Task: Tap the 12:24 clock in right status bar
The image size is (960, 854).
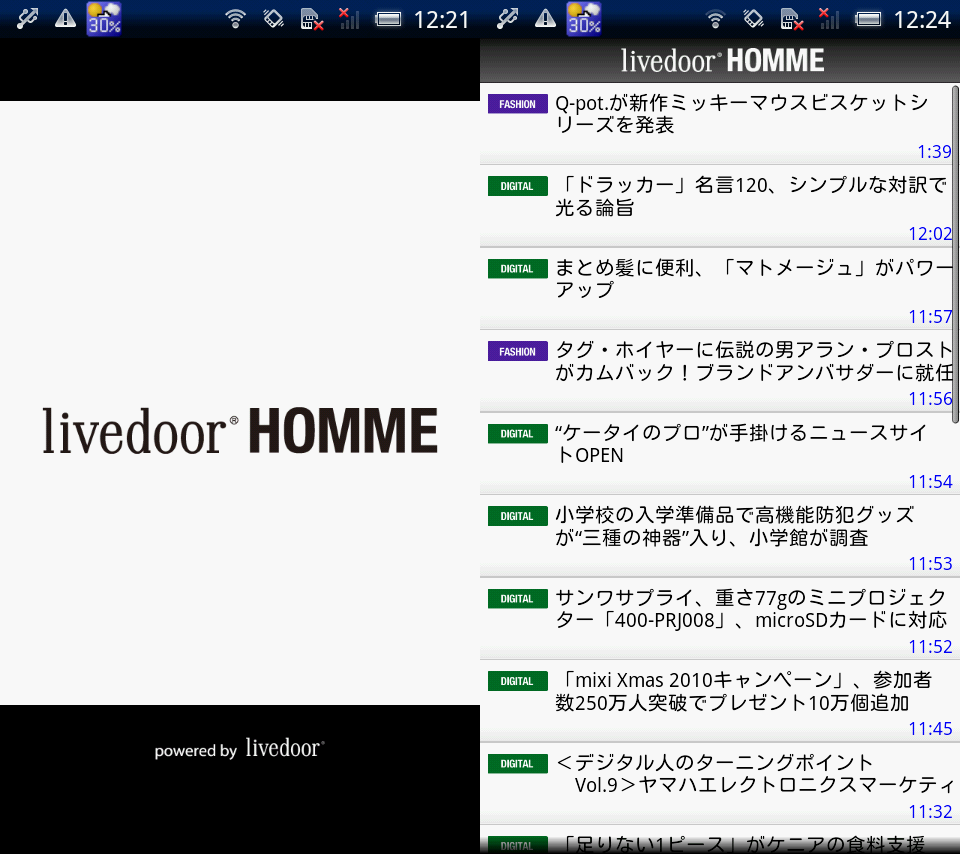Action: (x=921, y=20)
